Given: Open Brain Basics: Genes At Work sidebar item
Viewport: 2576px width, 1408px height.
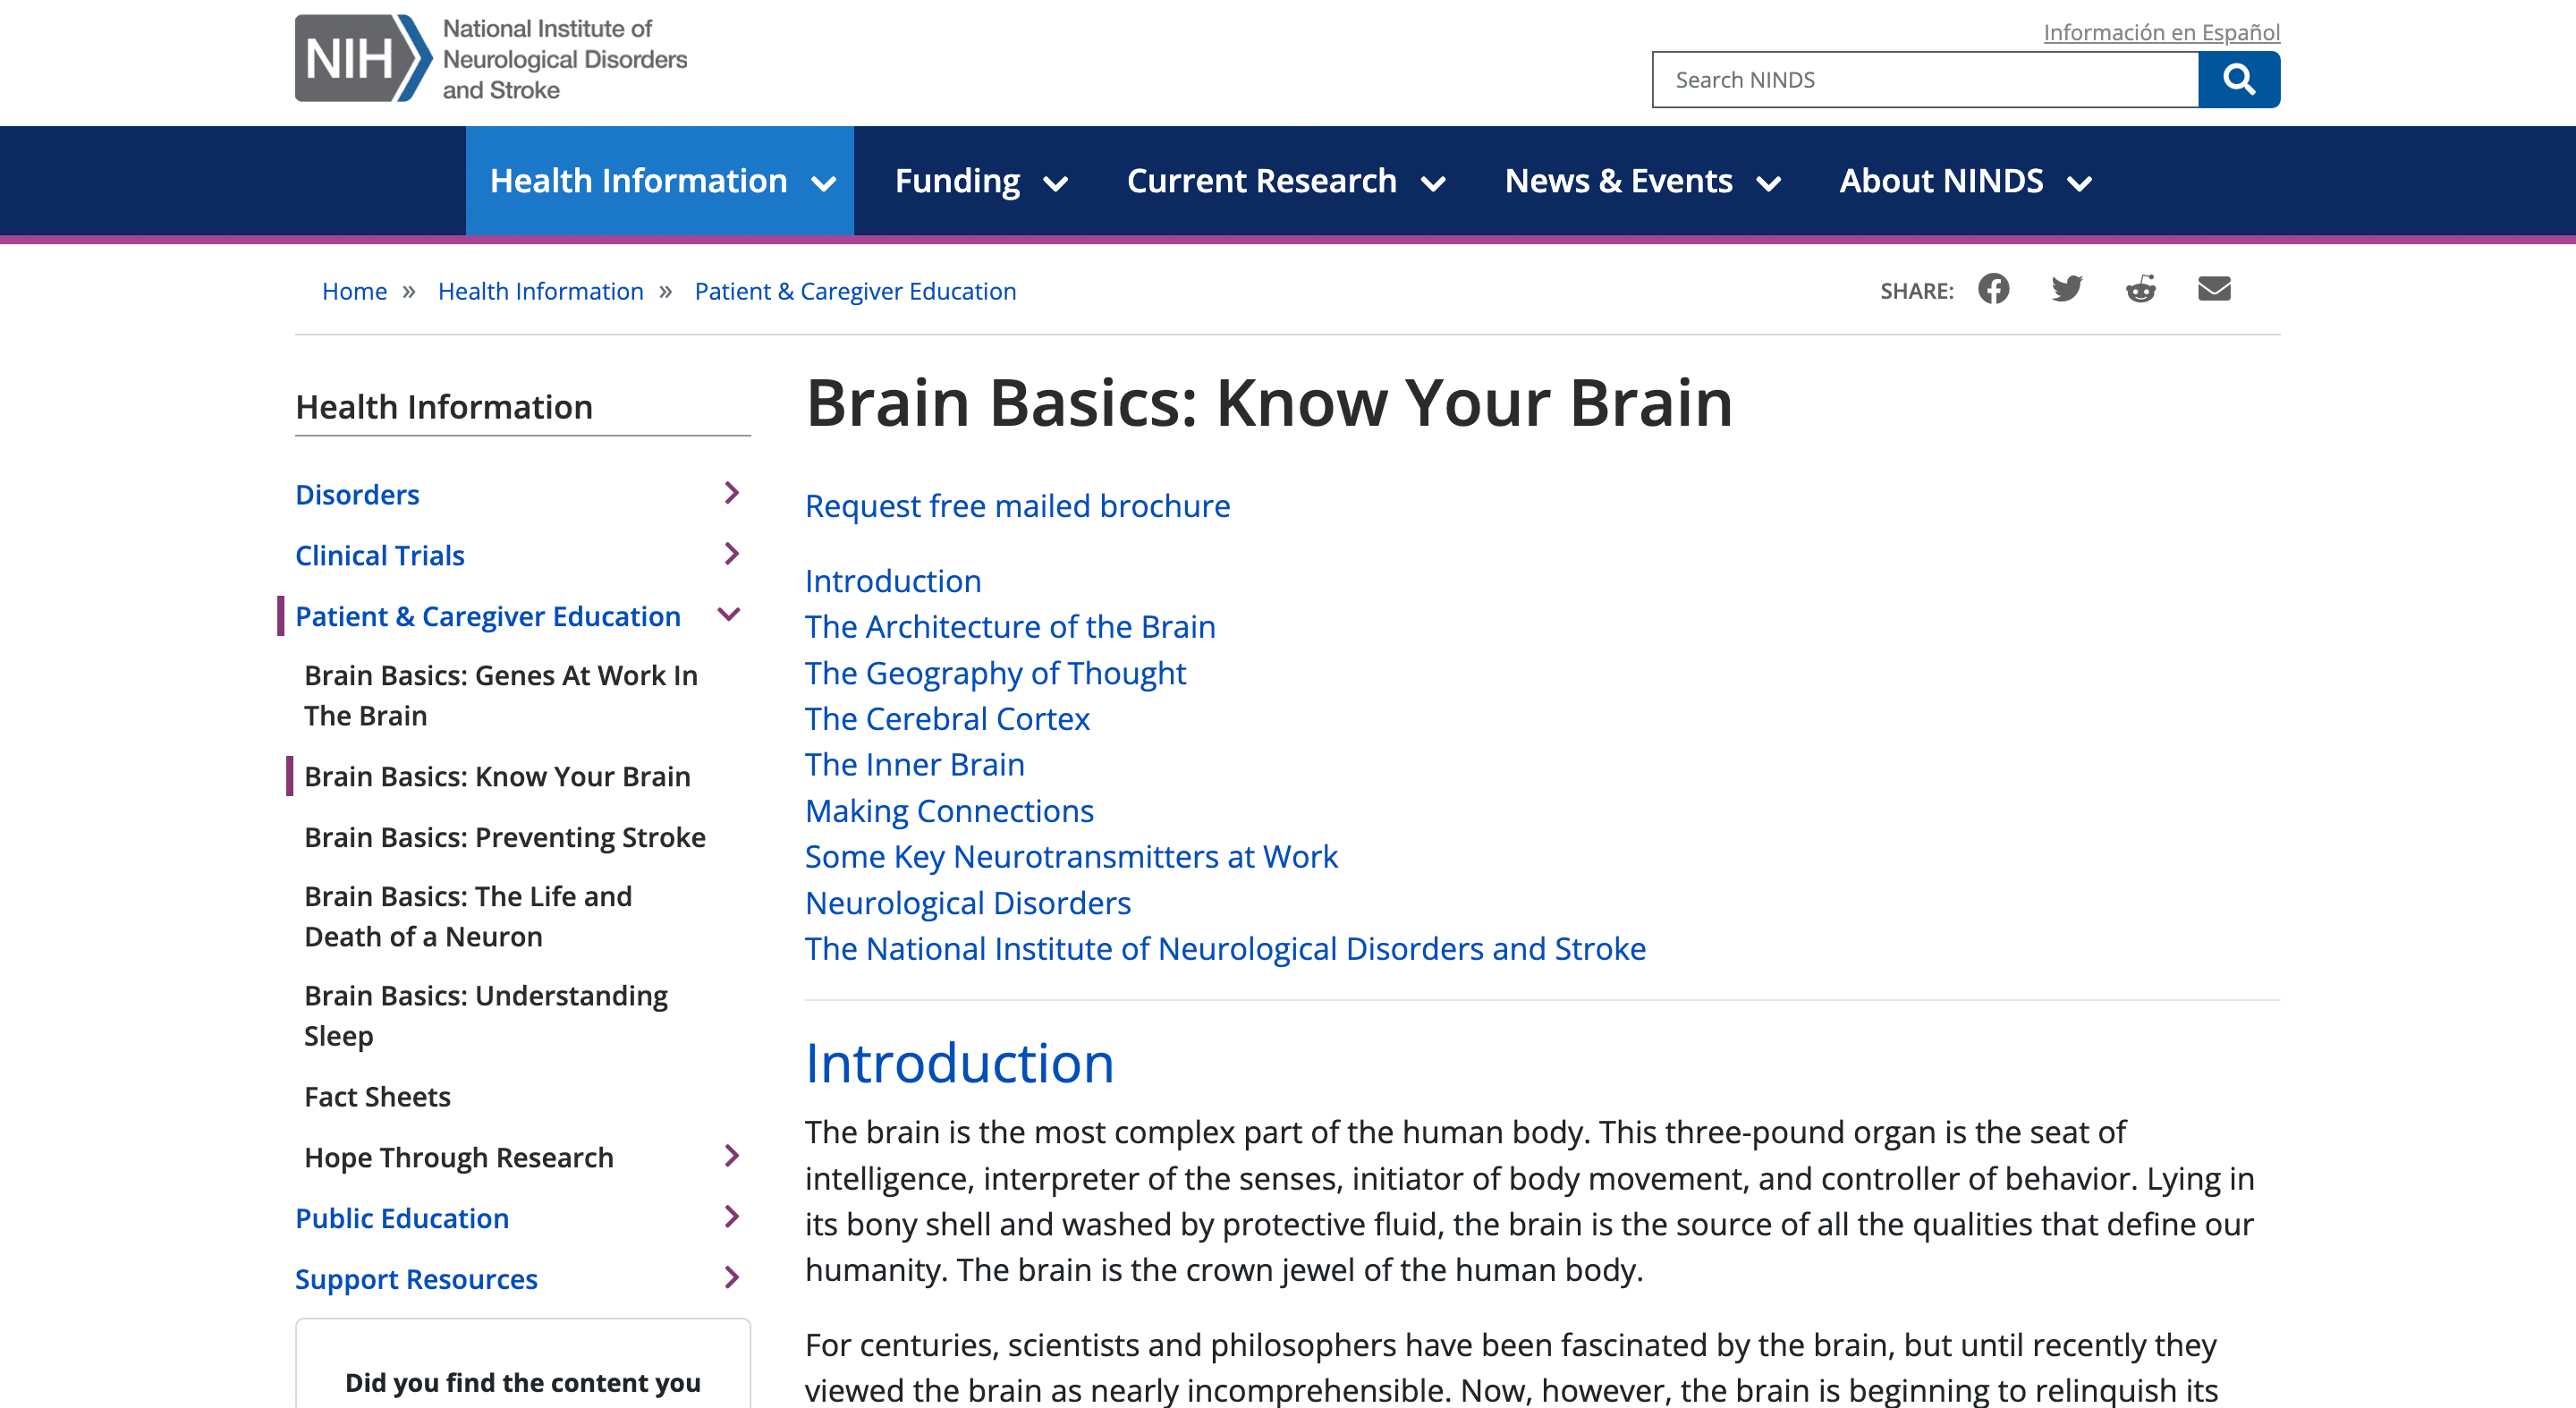Looking at the screenshot, I should click(501, 696).
